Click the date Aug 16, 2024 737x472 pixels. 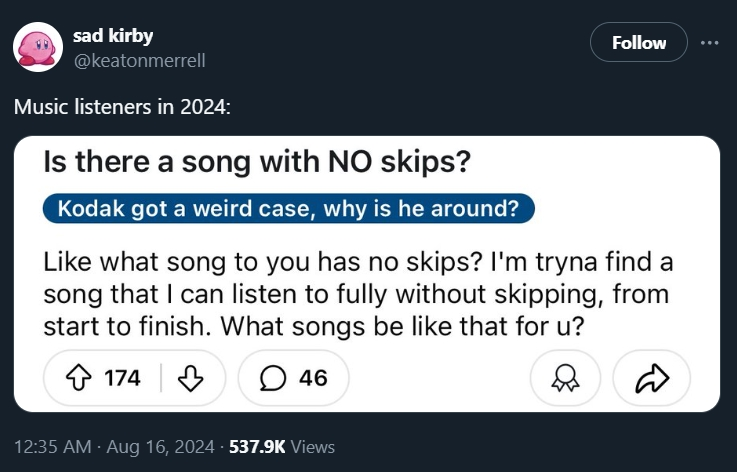point(159,447)
